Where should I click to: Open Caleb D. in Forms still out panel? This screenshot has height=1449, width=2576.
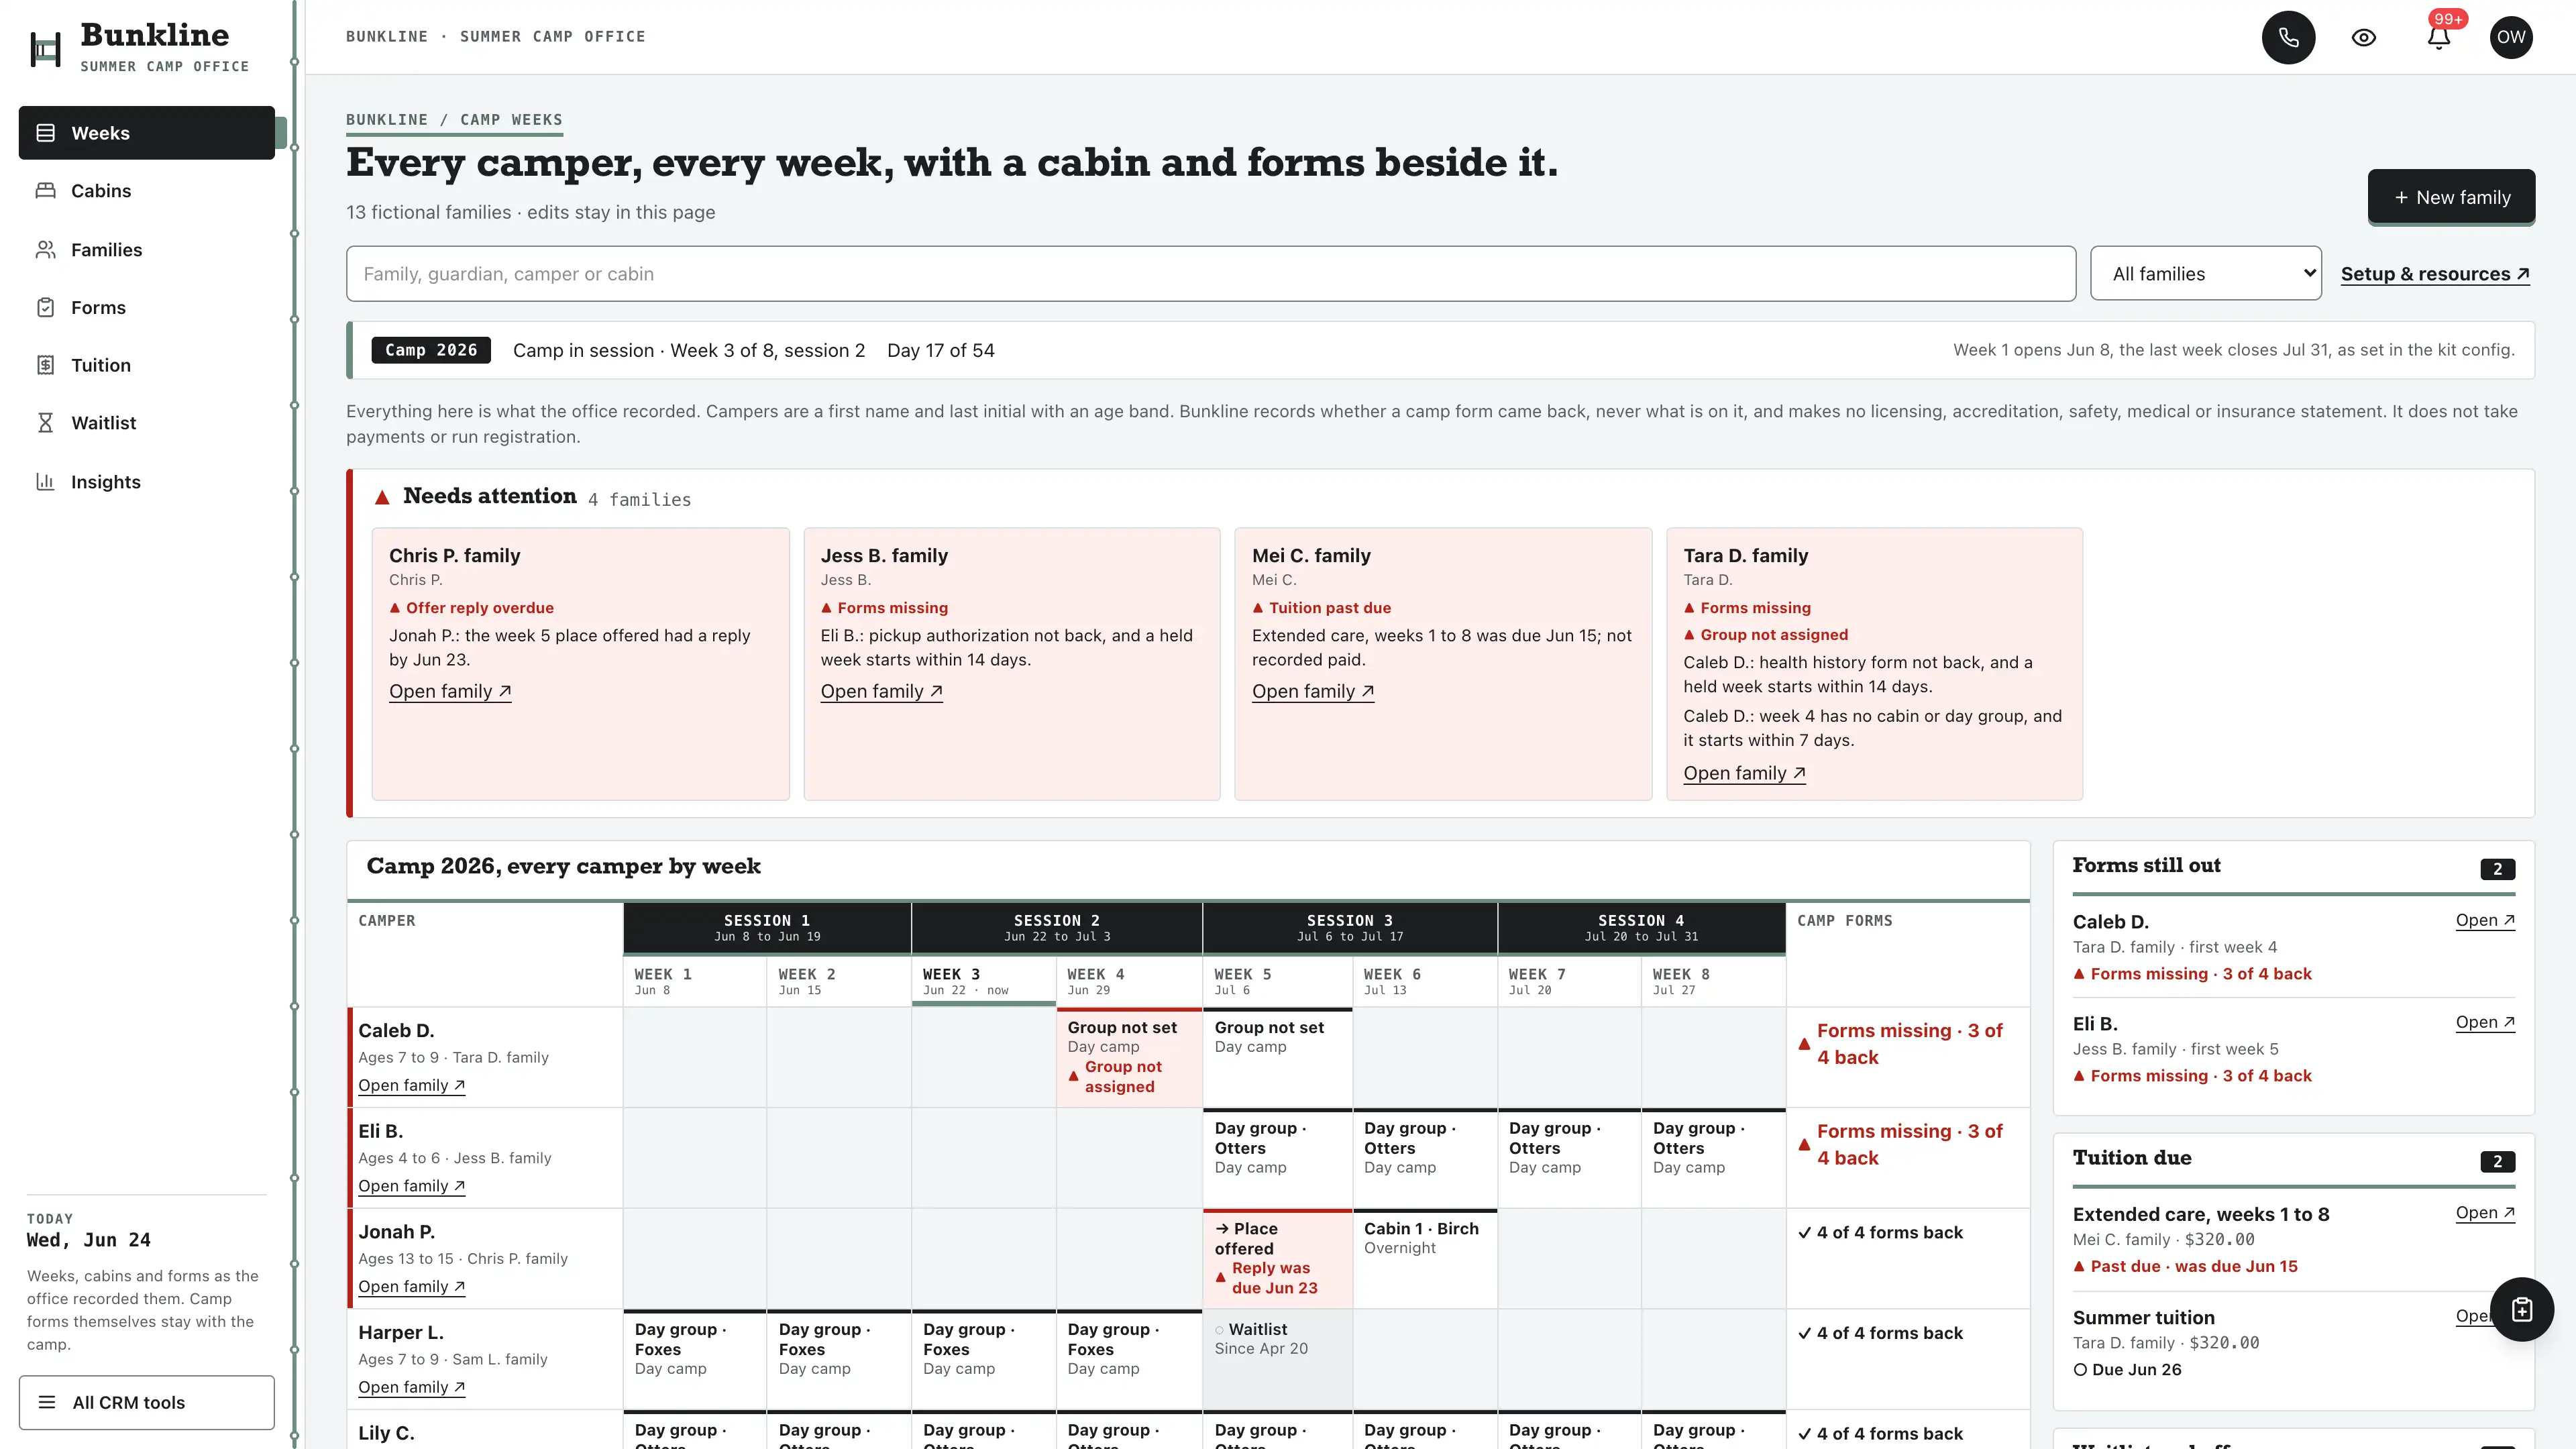(2485, 920)
